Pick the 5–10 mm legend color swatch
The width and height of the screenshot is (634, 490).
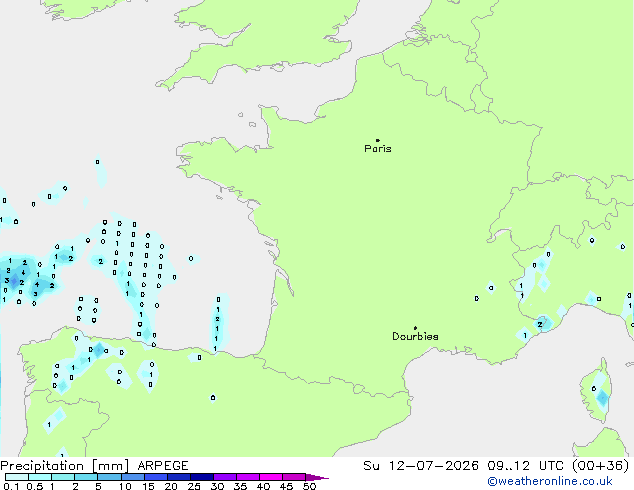tap(109, 477)
